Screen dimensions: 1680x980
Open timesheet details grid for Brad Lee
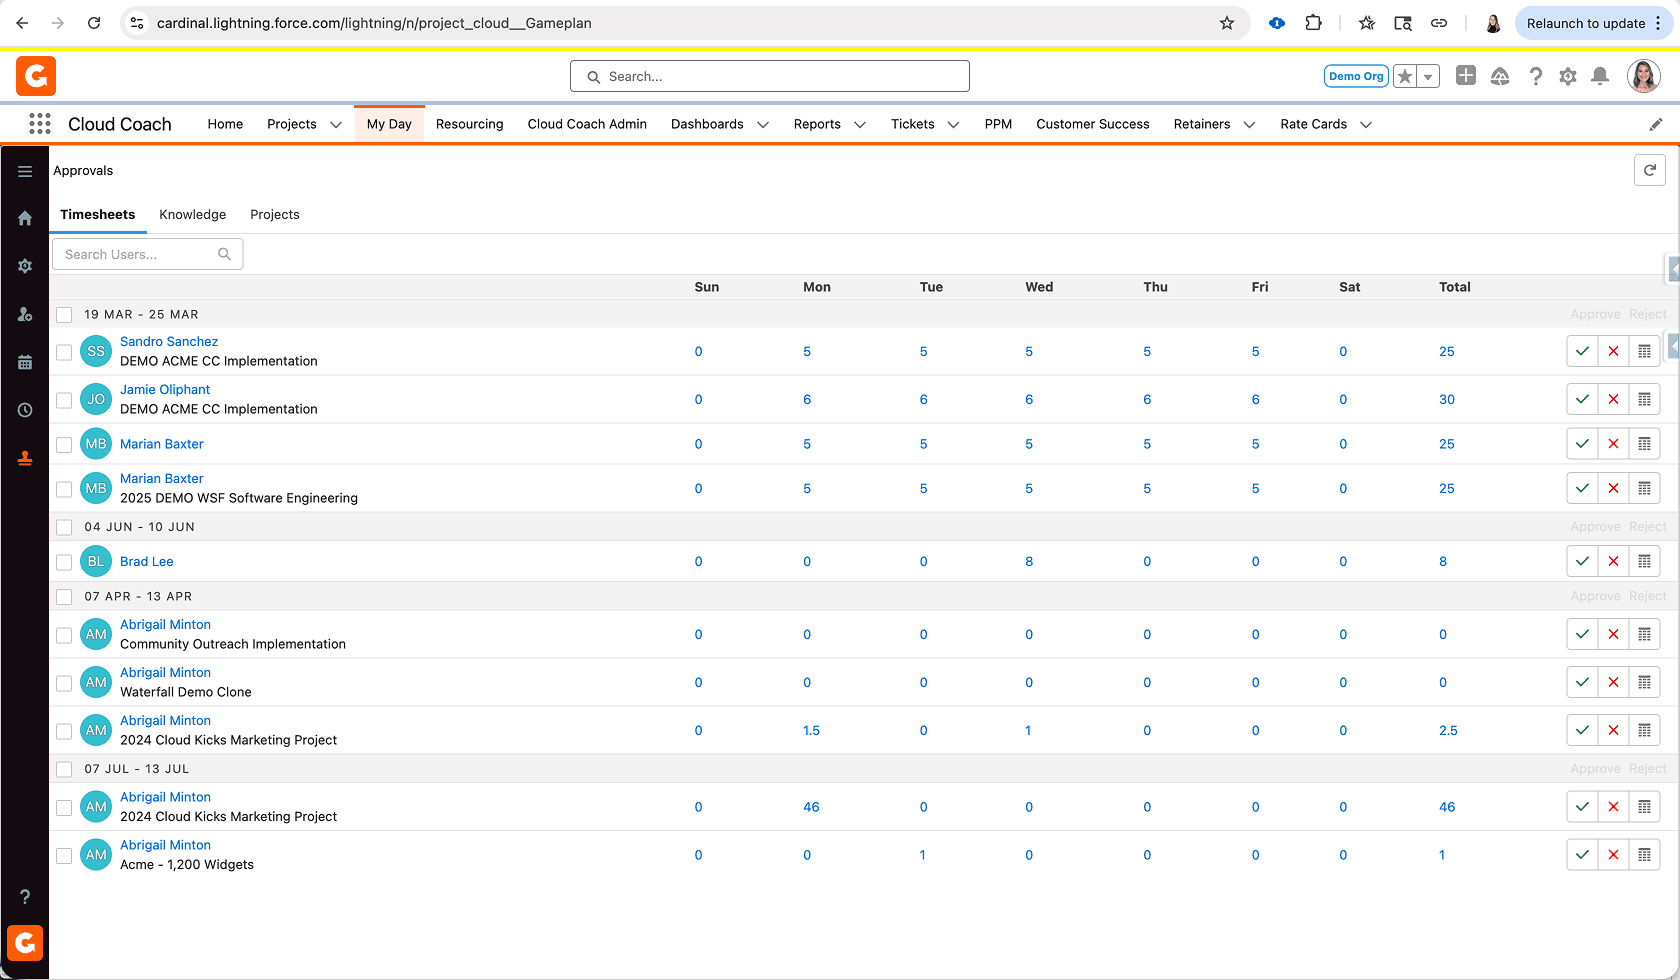tap(1644, 561)
